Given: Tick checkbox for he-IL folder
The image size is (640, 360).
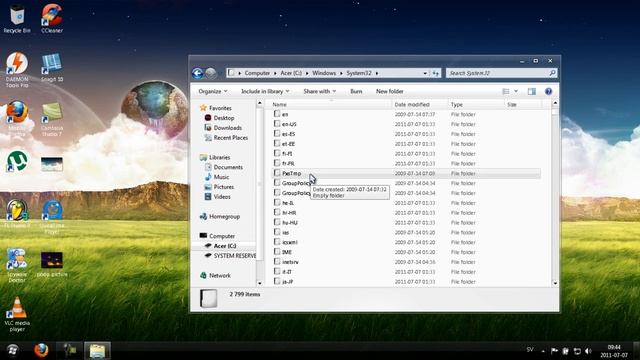Looking at the screenshot, I should (x=277, y=202).
